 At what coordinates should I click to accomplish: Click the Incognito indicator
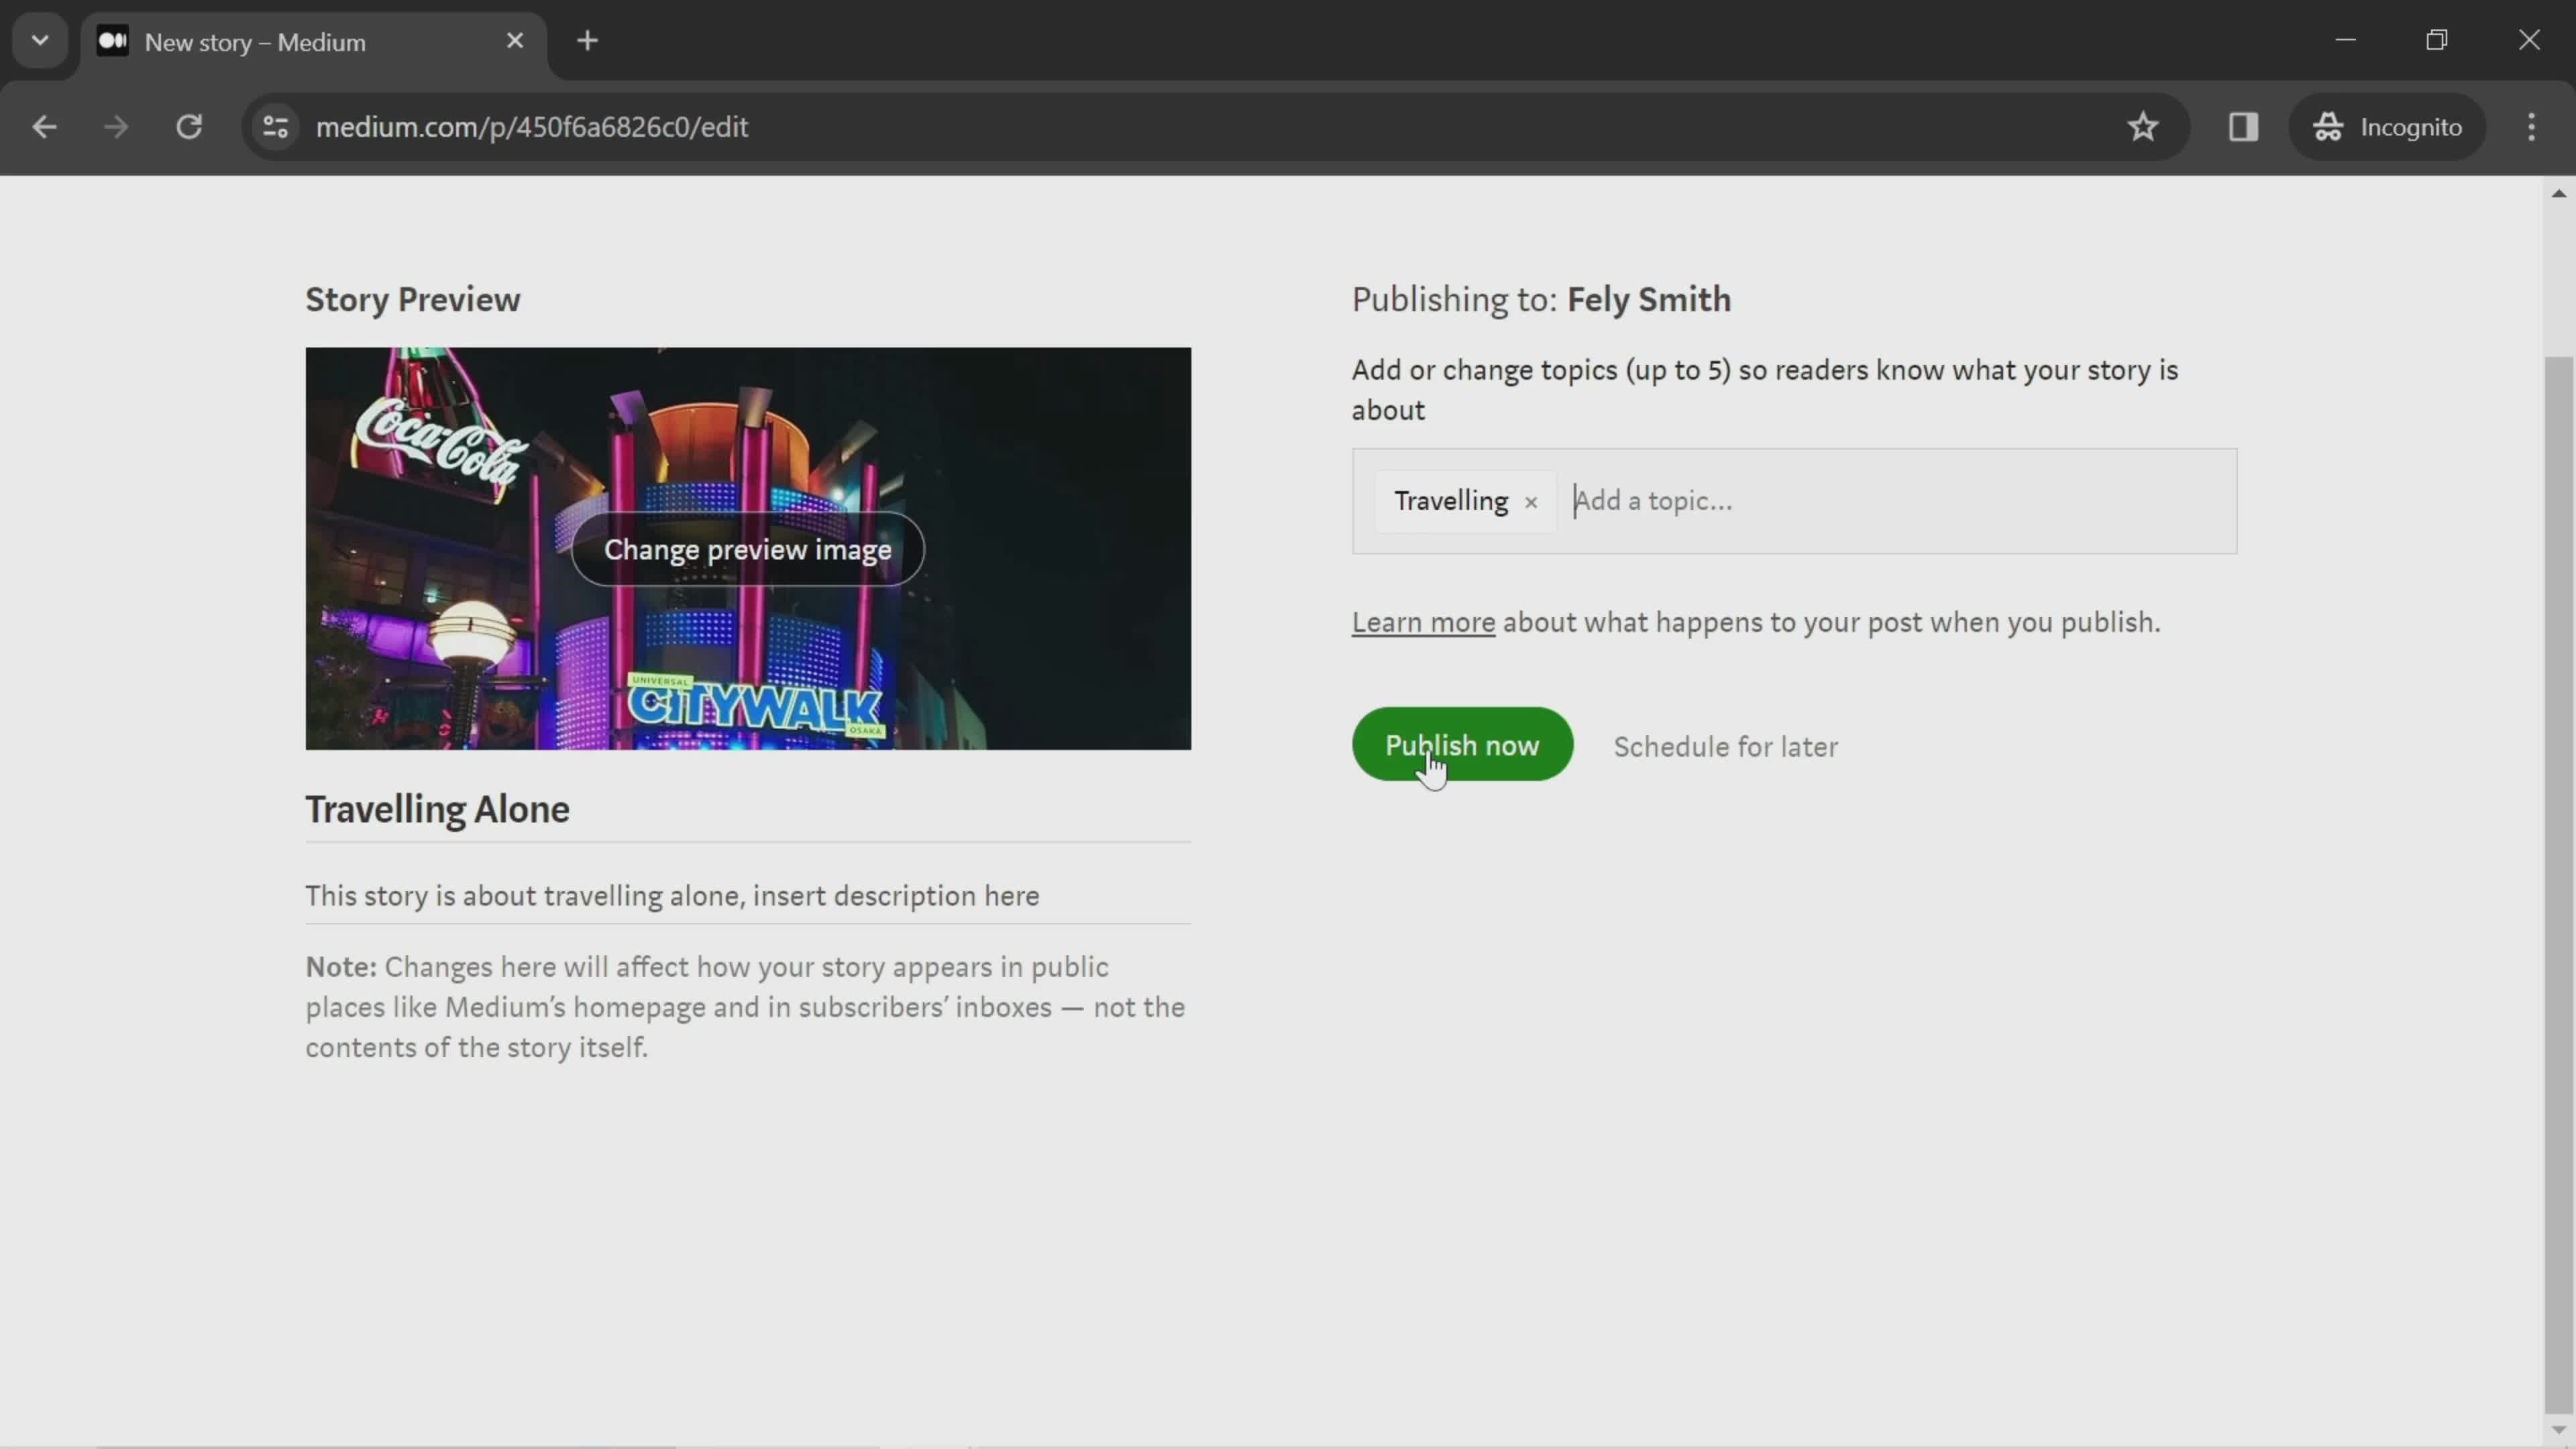tap(2387, 127)
